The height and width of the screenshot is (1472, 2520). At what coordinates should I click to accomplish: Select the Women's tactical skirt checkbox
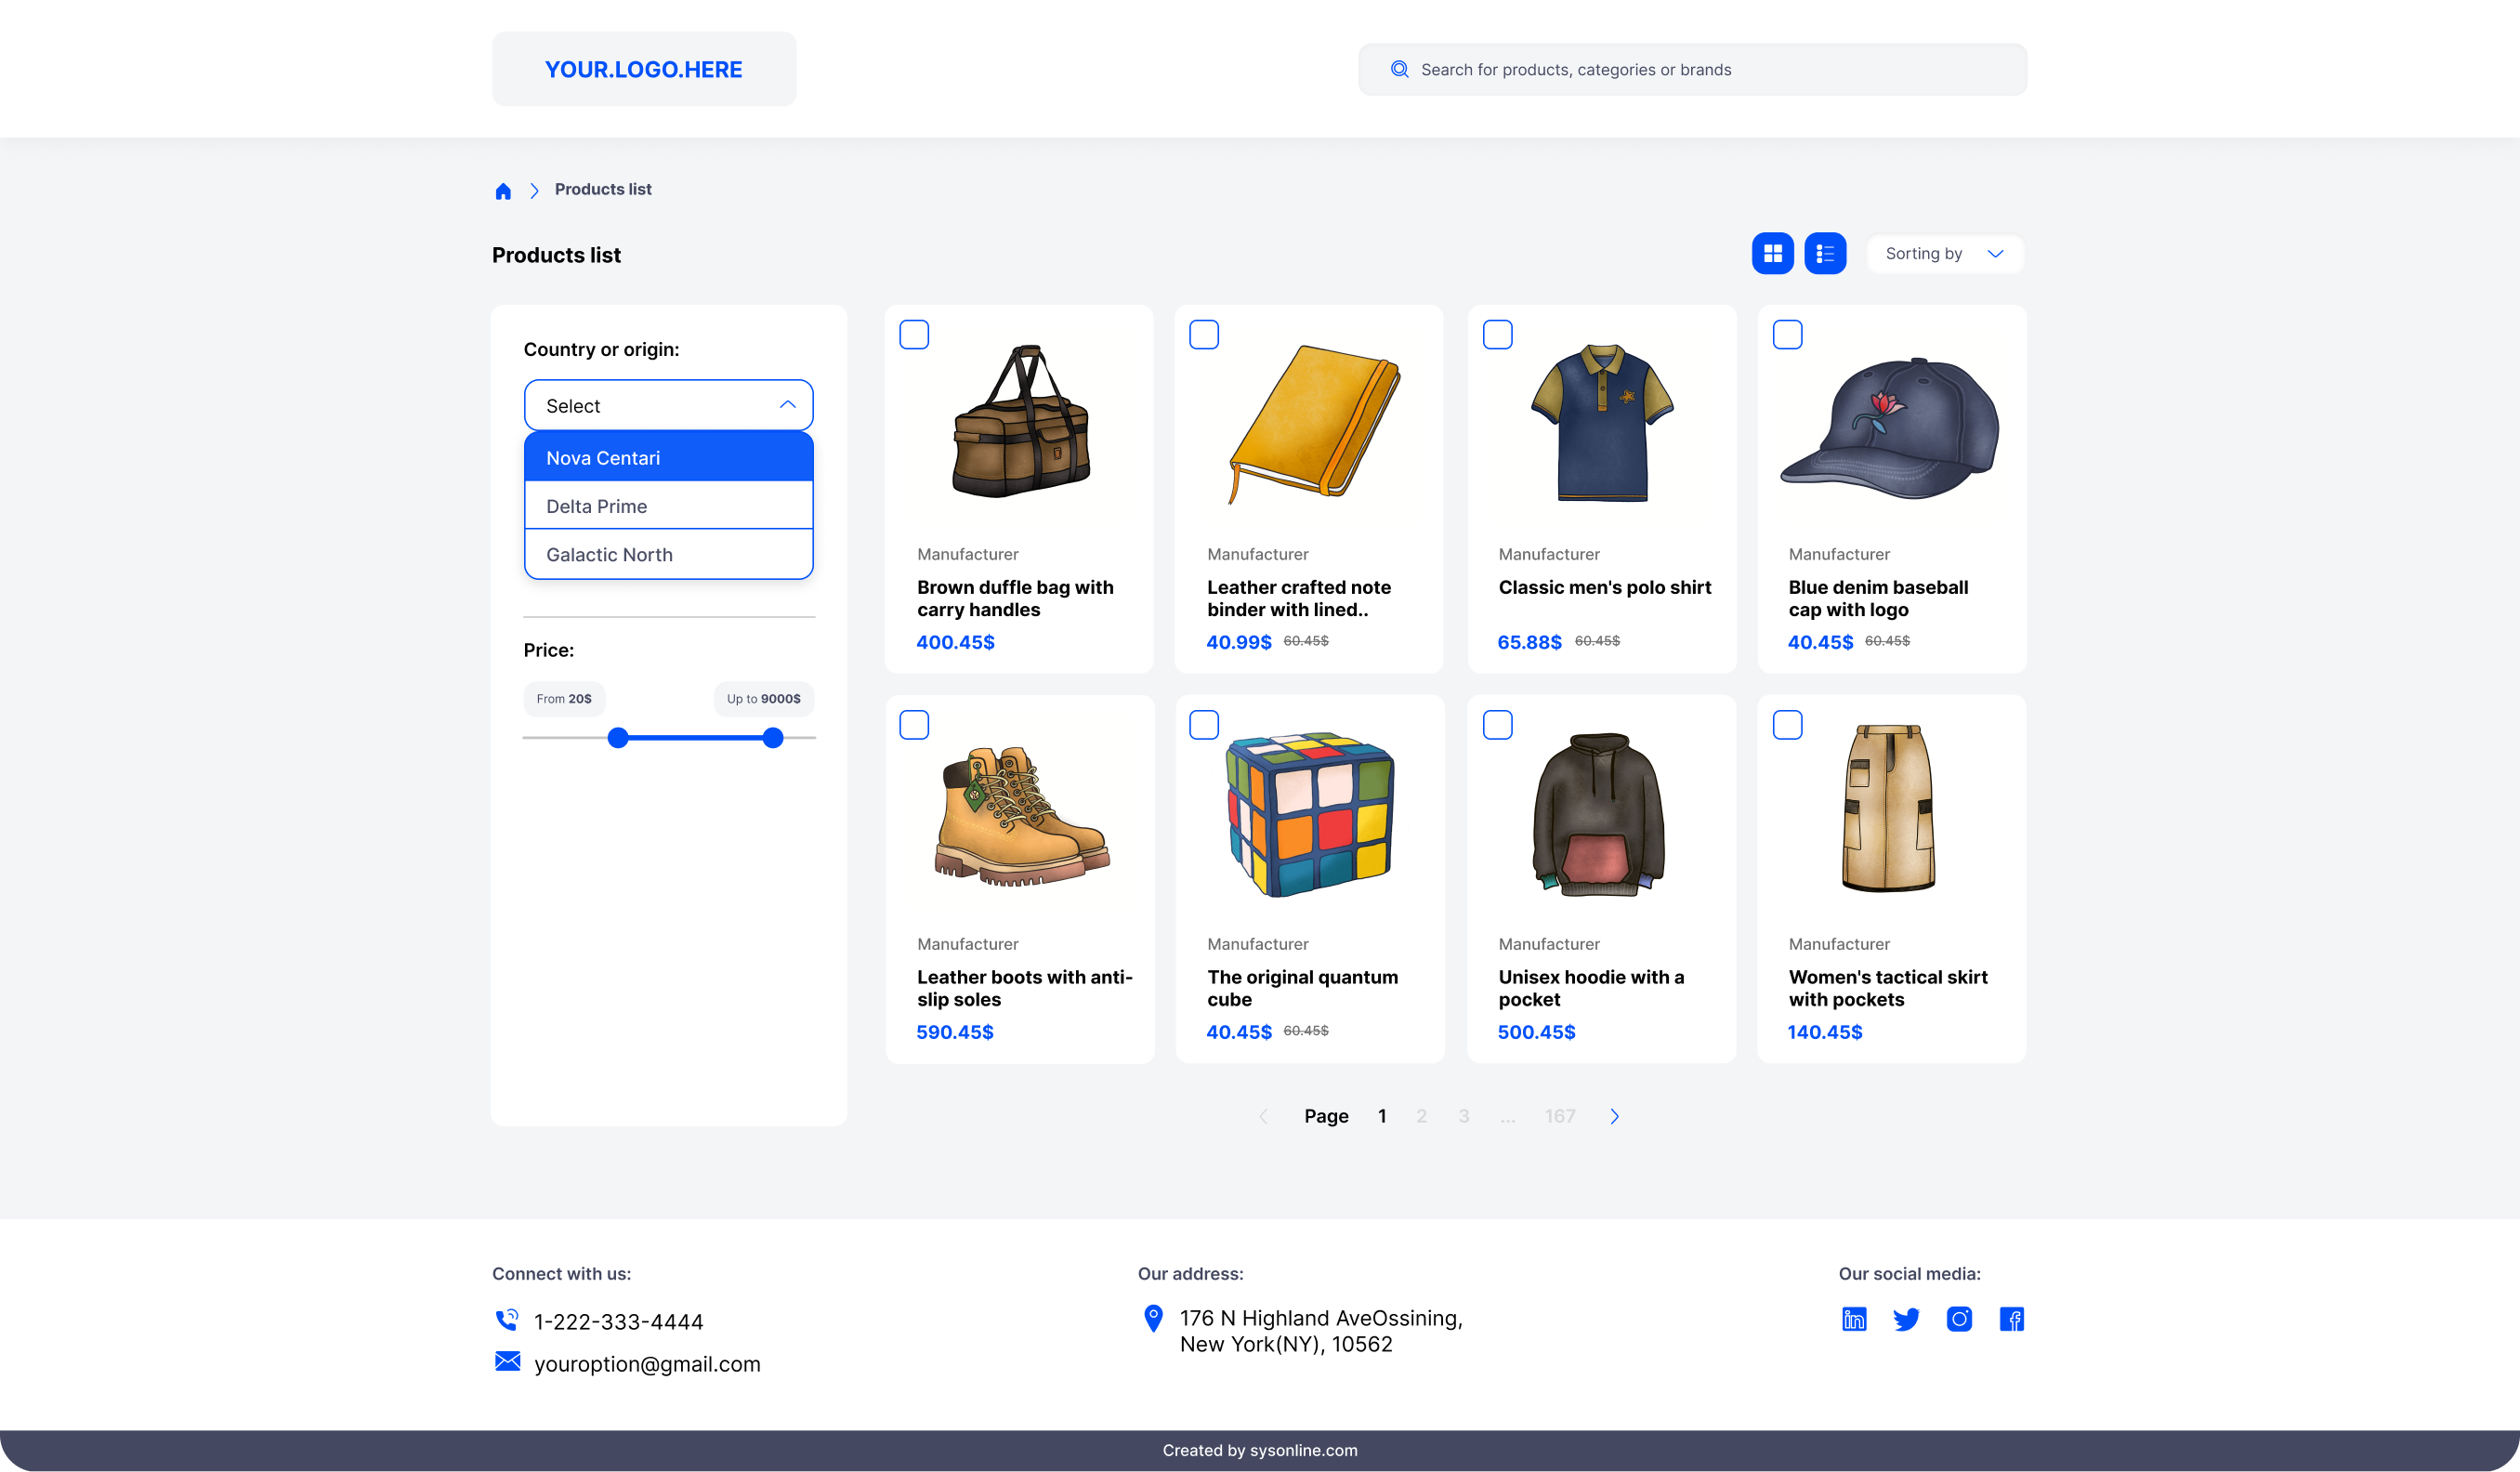pos(1787,725)
